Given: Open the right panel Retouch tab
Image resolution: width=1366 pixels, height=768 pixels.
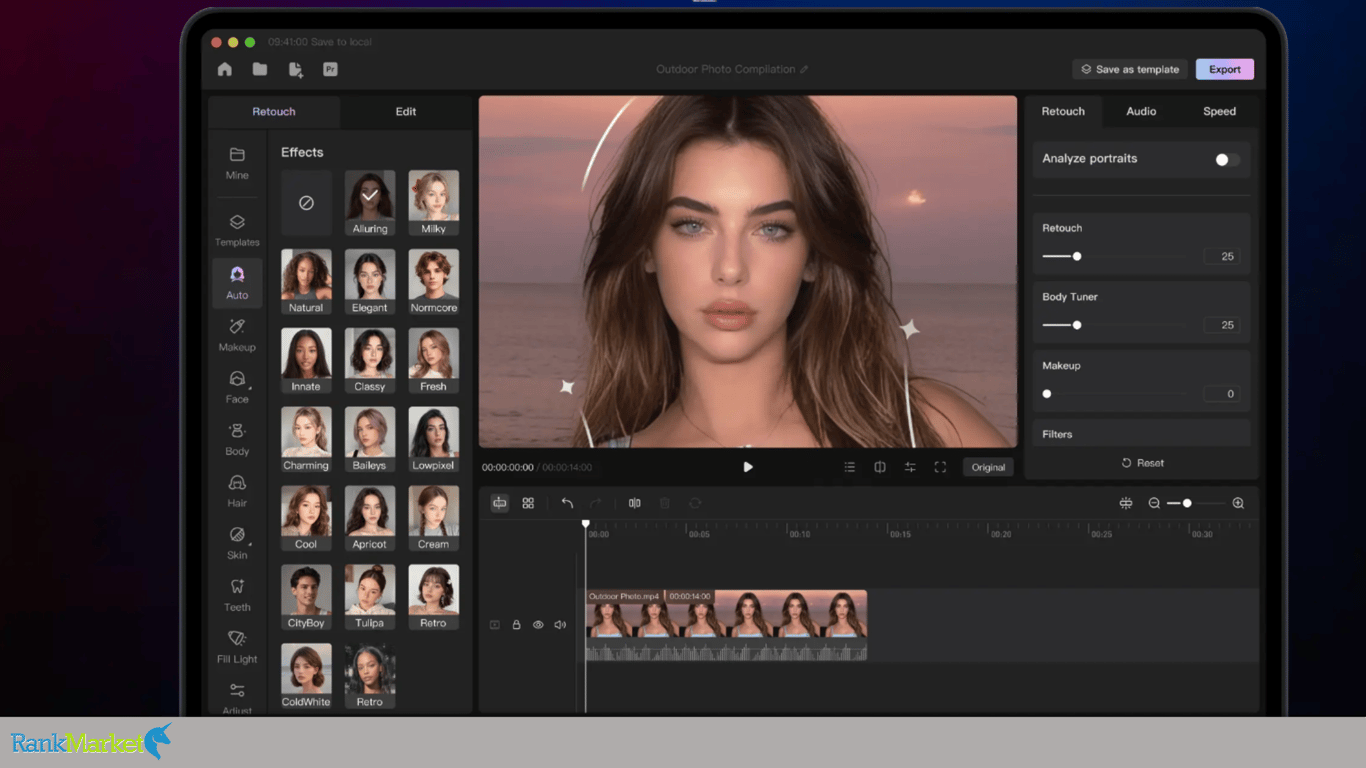Looking at the screenshot, I should pyautogui.click(x=1063, y=112).
